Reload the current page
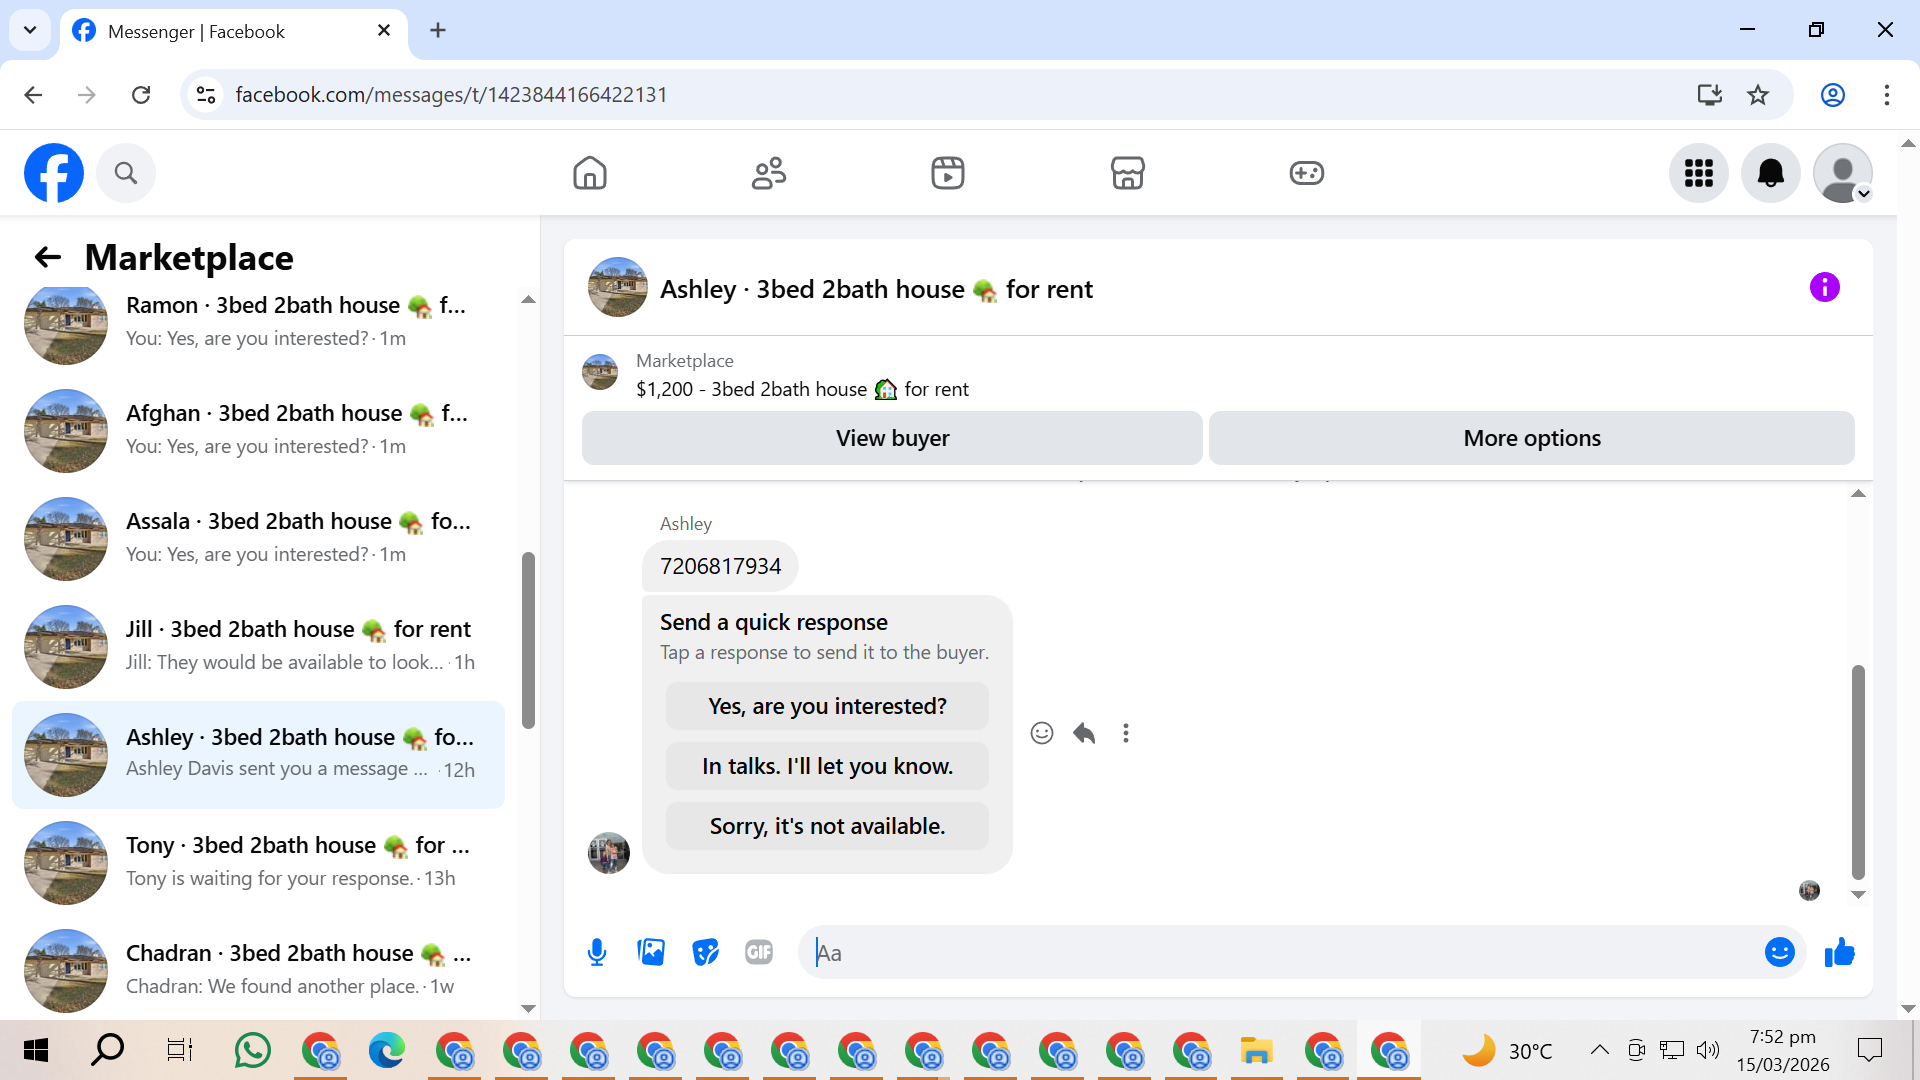Image resolution: width=1920 pixels, height=1080 pixels. [x=141, y=95]
